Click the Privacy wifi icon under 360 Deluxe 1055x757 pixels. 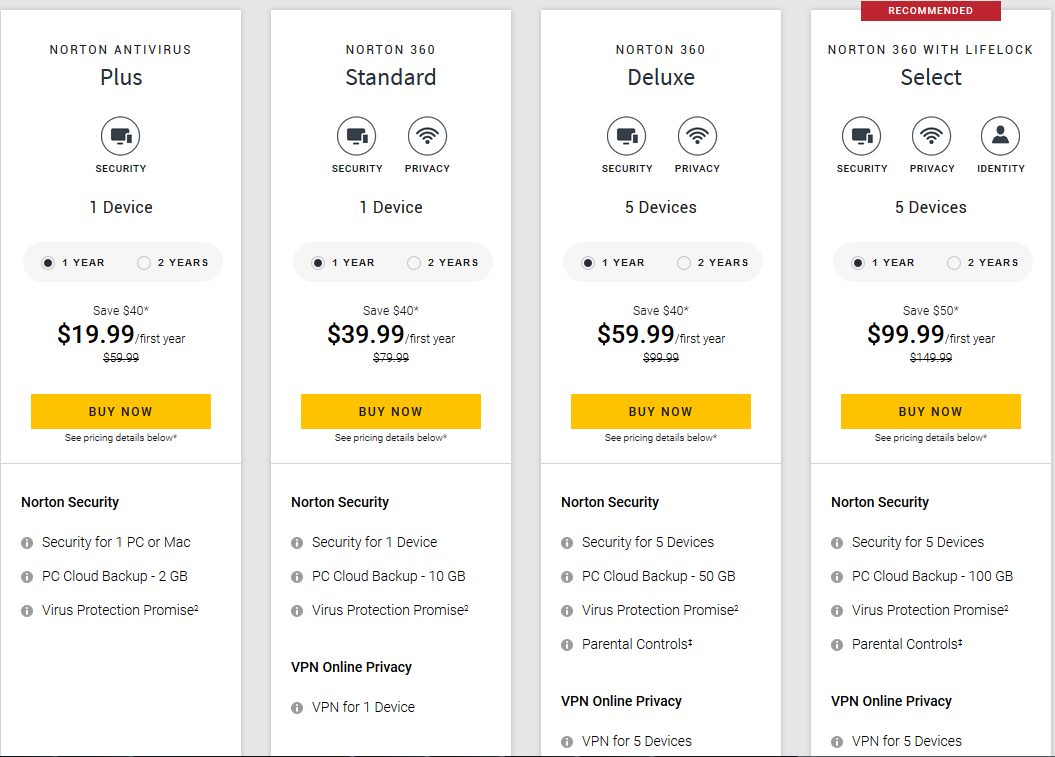pos(697,136)
